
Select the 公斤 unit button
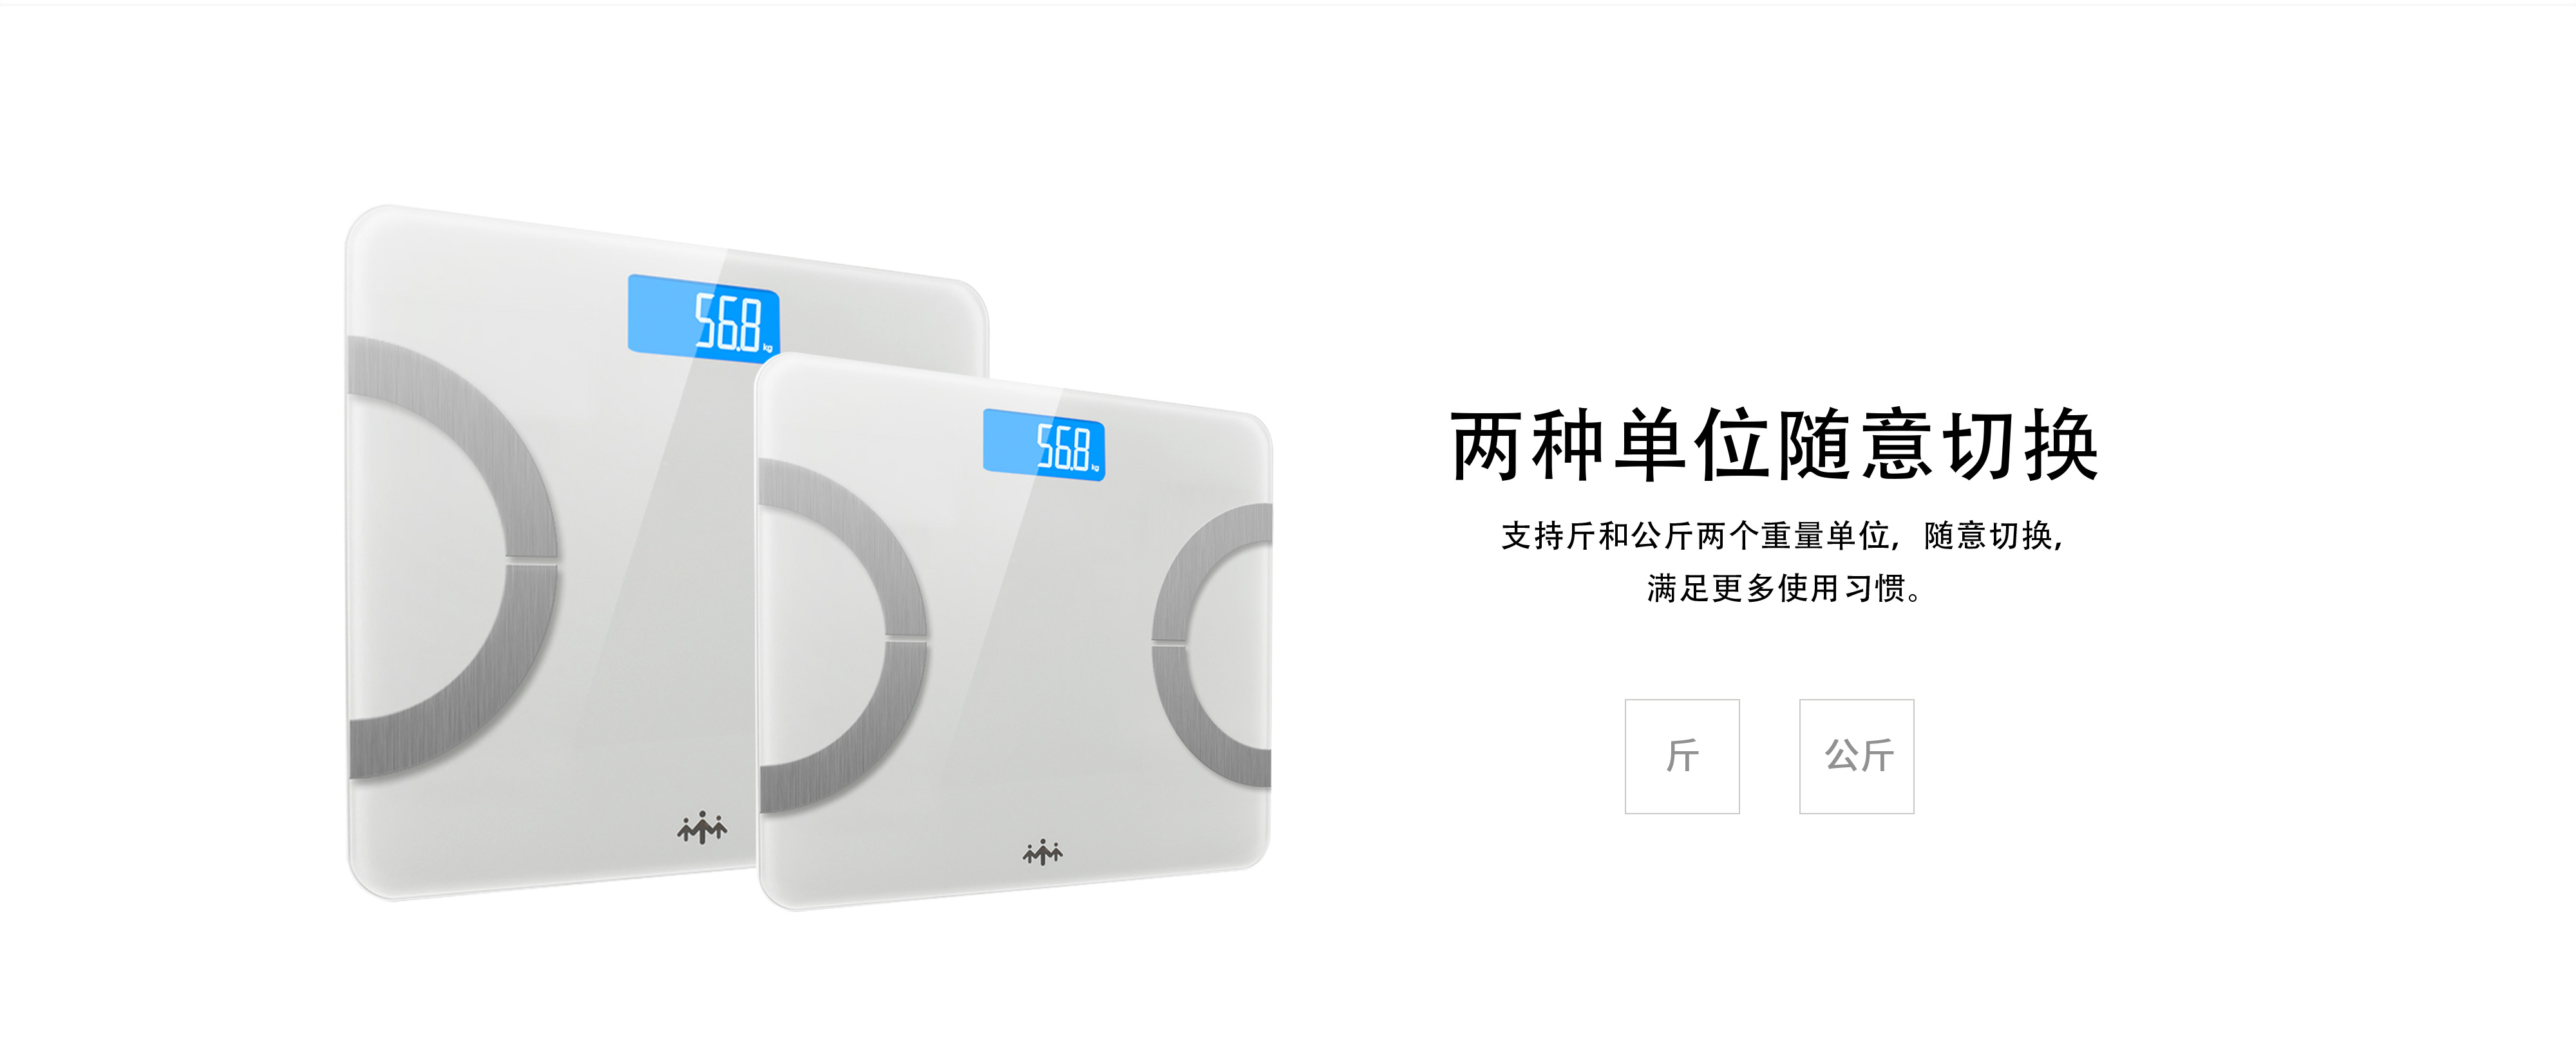coord(1856,756)
